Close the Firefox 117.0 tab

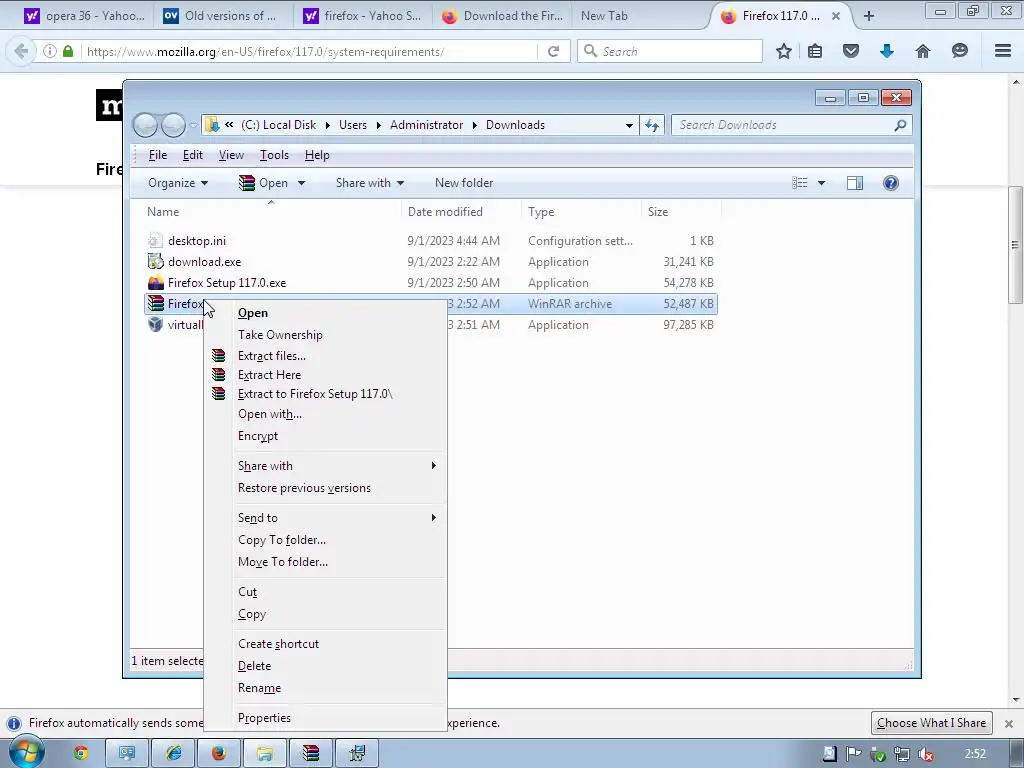click(835, 16)
